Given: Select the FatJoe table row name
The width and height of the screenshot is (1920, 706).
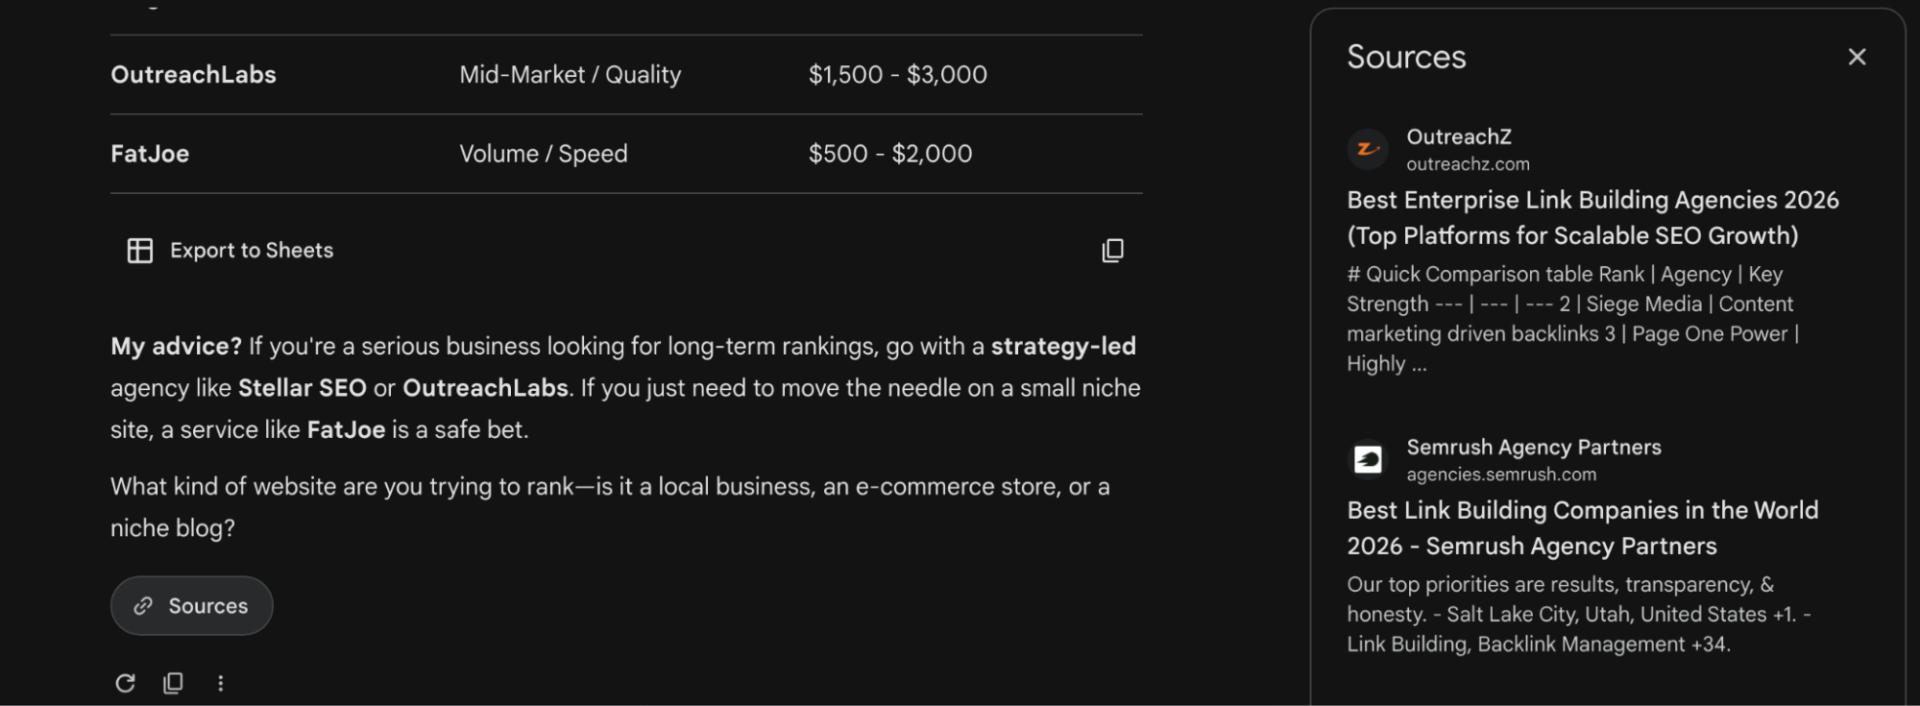Looking at the screenshot, I should pos(150,154).
